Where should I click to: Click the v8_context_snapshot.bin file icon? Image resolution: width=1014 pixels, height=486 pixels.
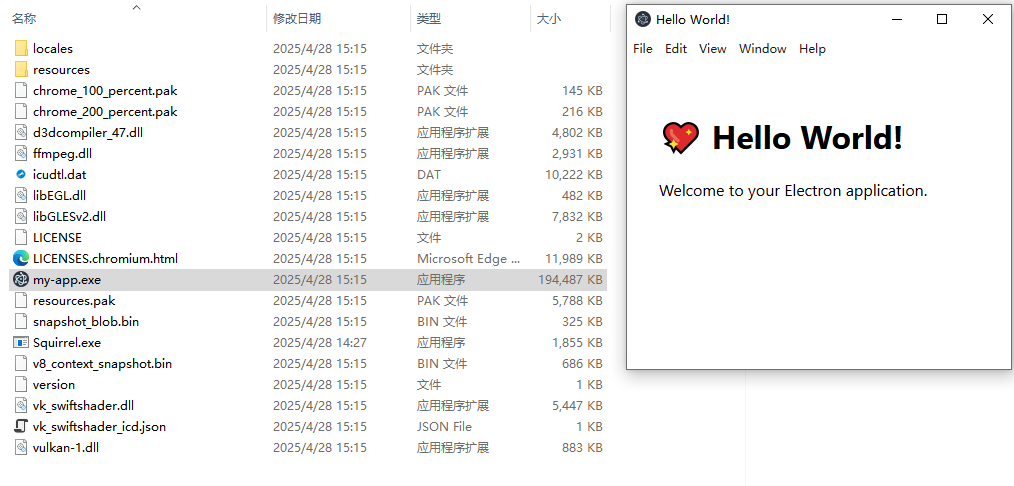21,363
